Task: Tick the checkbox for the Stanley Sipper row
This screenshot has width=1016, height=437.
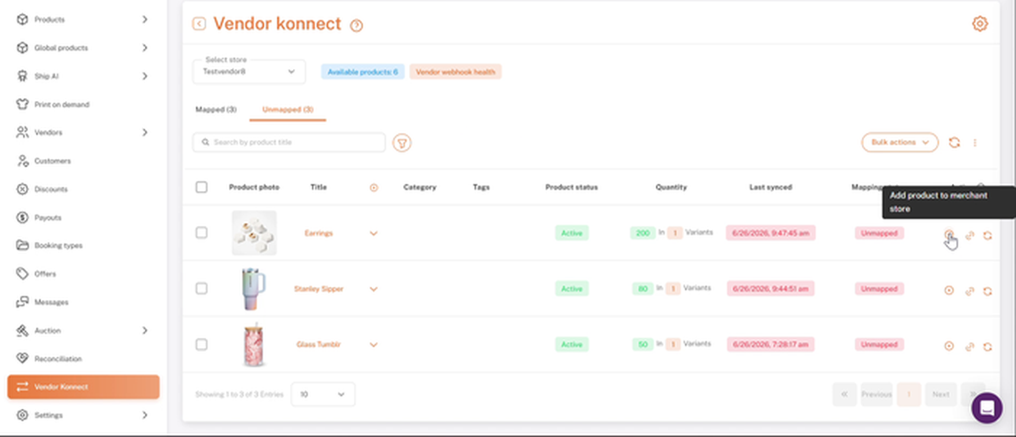Action: 202,289
